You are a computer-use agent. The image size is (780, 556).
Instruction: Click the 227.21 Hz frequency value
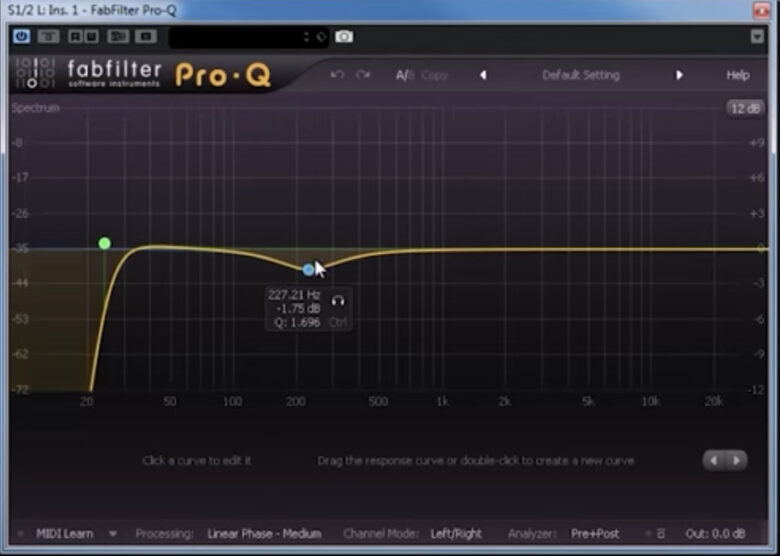coord(294,295)
